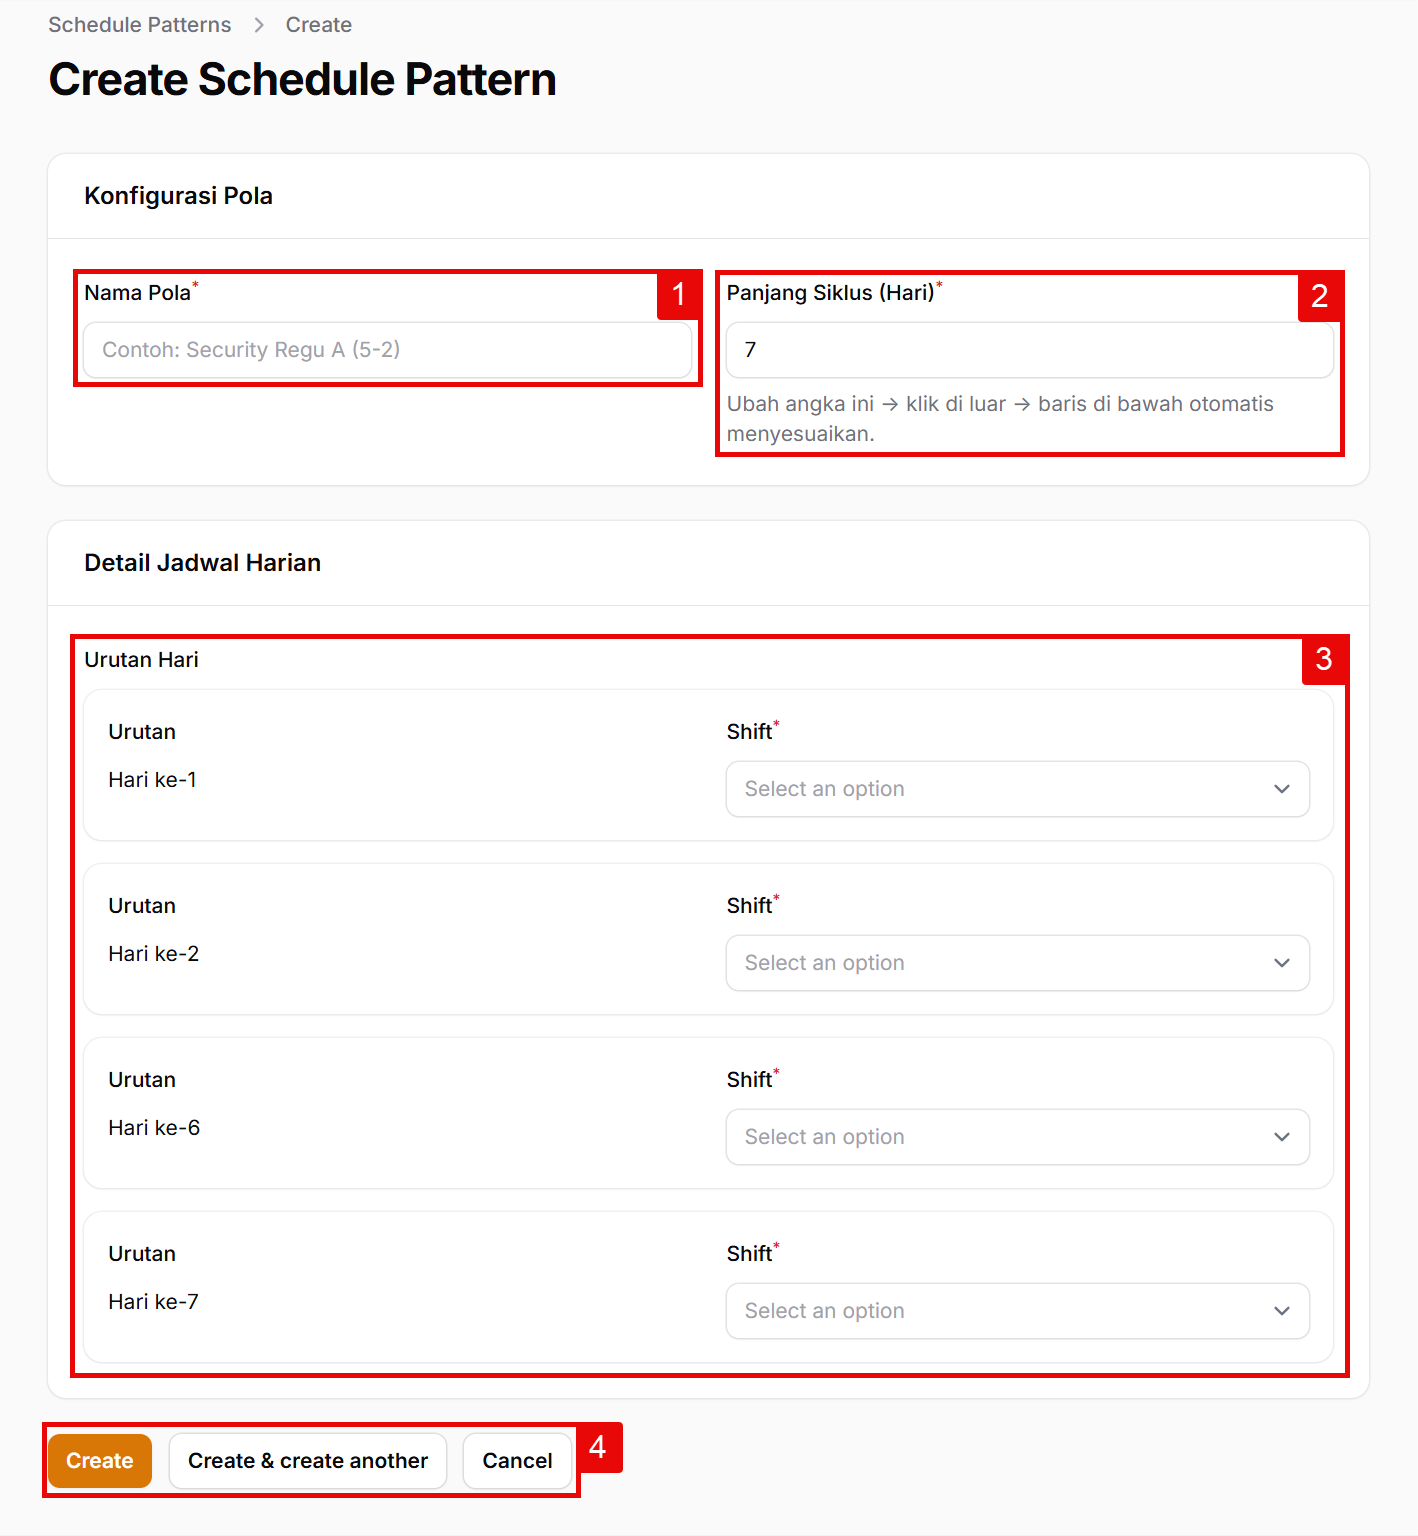Click the breadcrumb separator arrow
The image size is (1418, 1536).
[x=259, y=25]
